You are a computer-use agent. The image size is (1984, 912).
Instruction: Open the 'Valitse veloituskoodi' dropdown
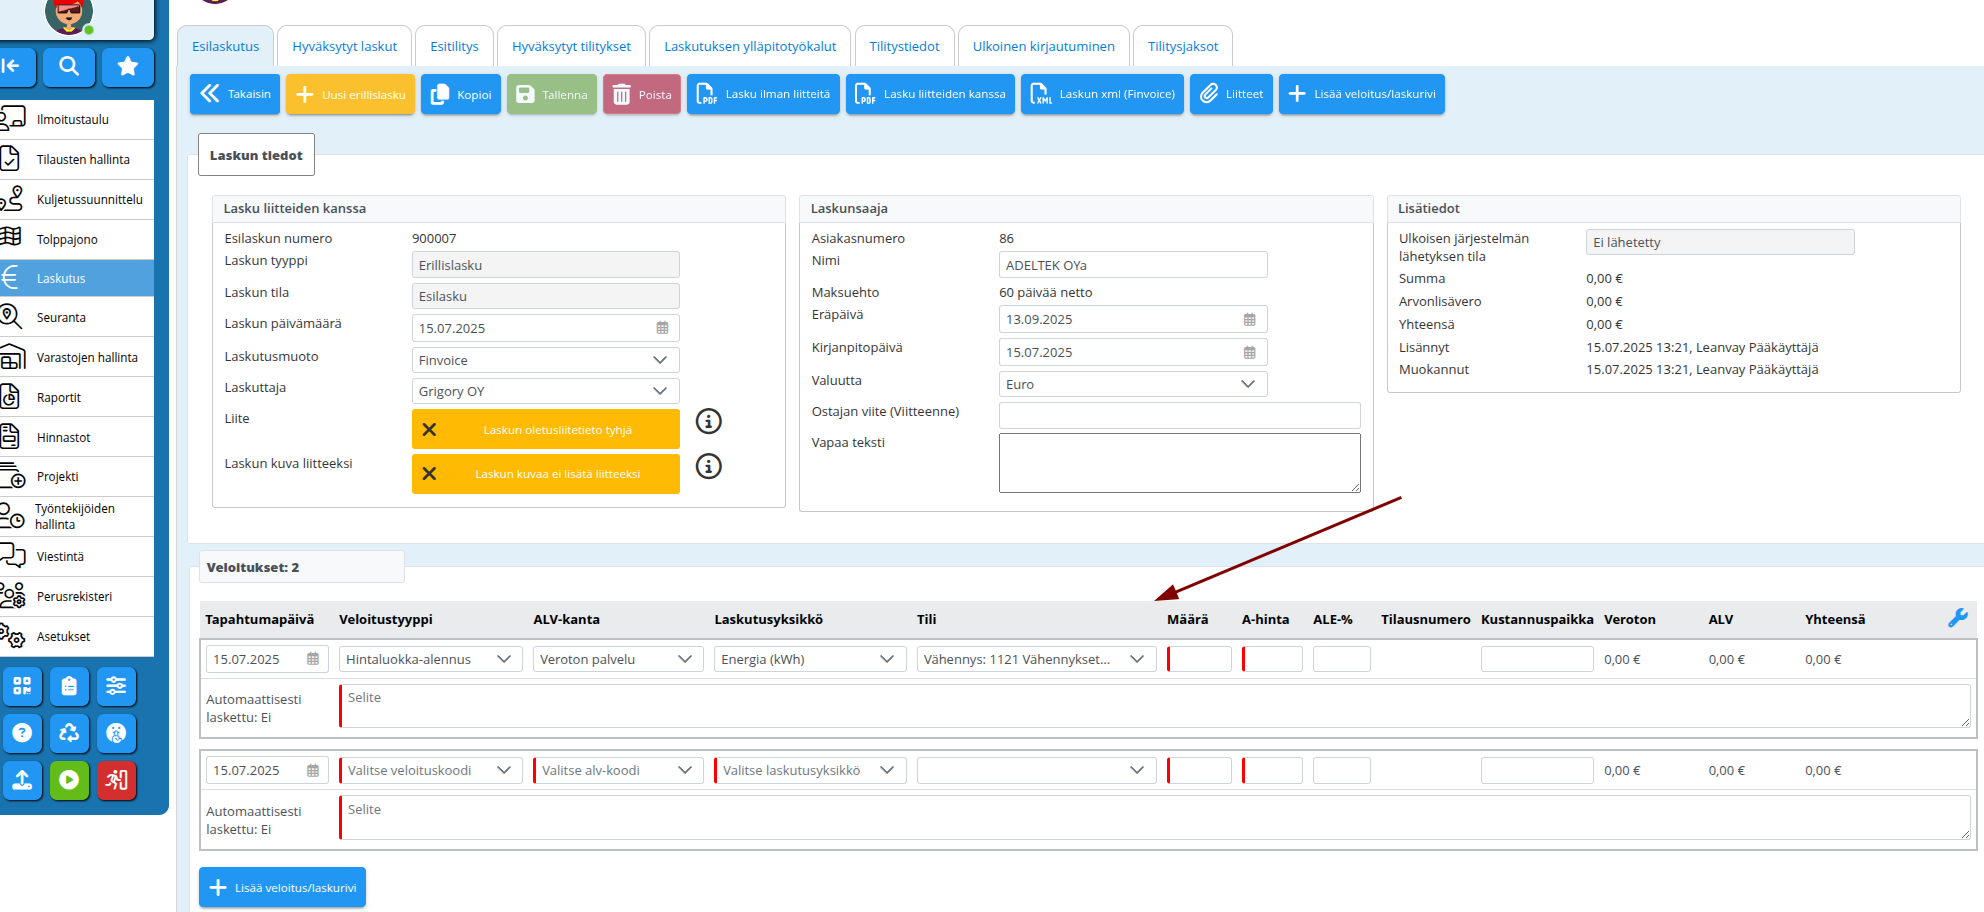coord(430,770)
